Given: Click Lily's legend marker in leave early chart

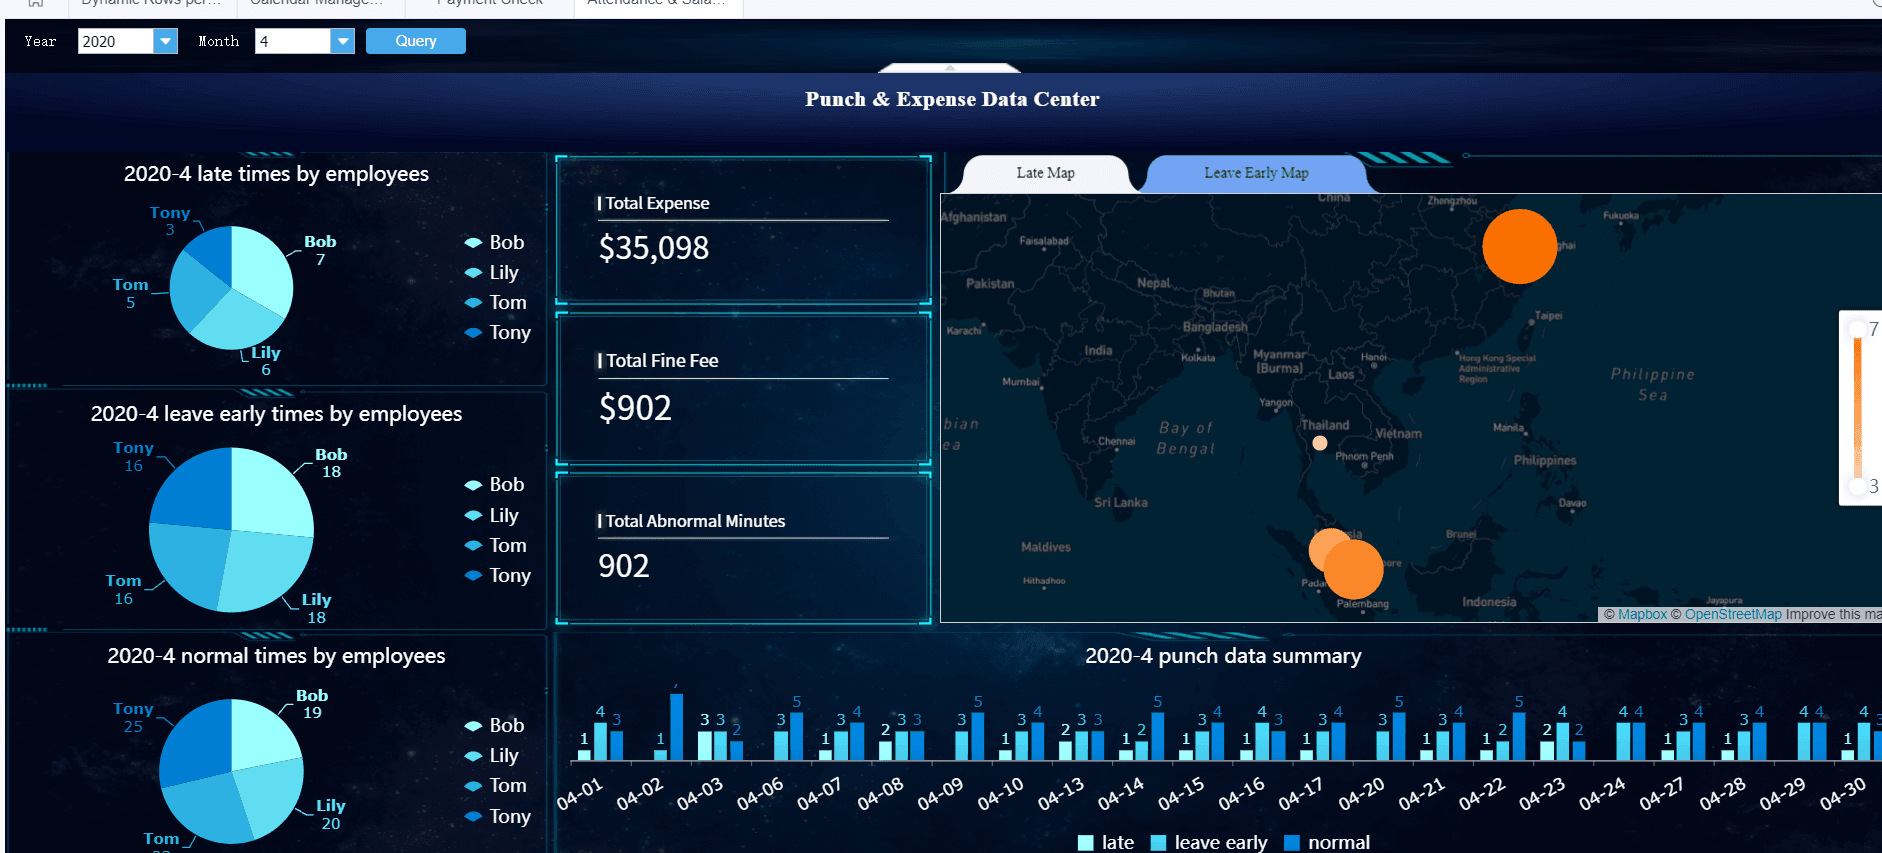Looking at the screenshot, I should coord(473,516).
